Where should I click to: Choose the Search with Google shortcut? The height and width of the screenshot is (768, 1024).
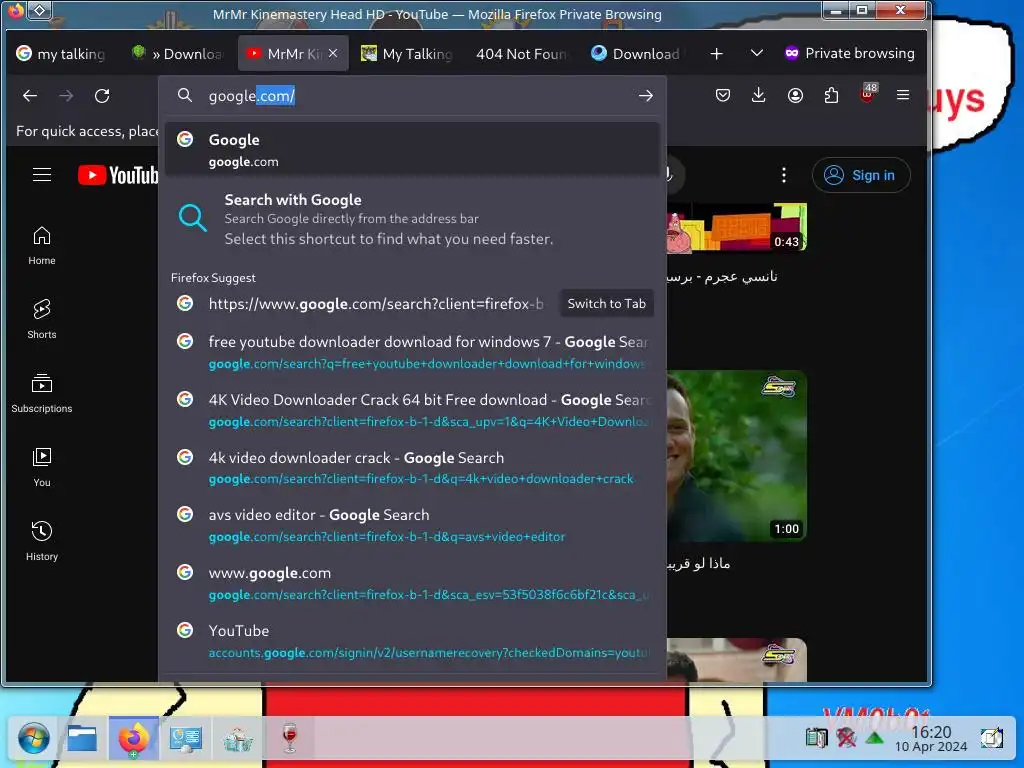(411, 219)
